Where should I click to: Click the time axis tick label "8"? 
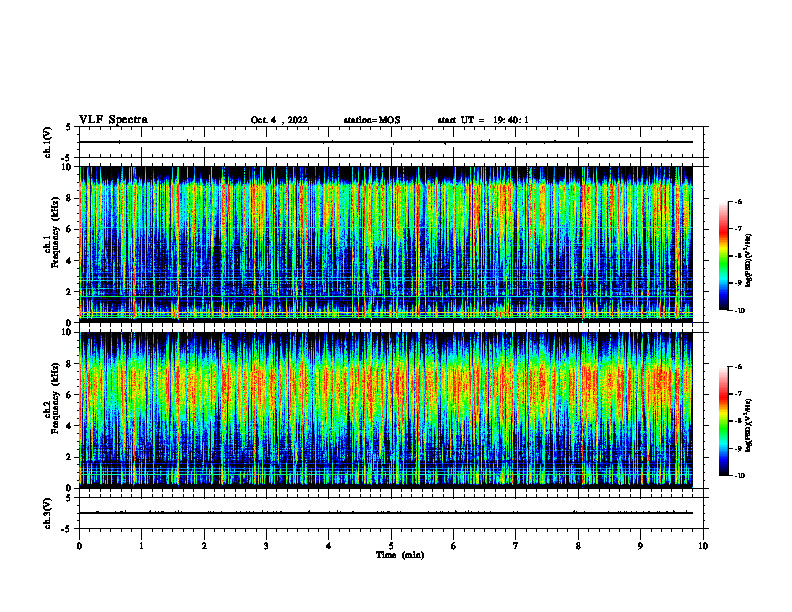pyautogui.click(x=578, y=546)
